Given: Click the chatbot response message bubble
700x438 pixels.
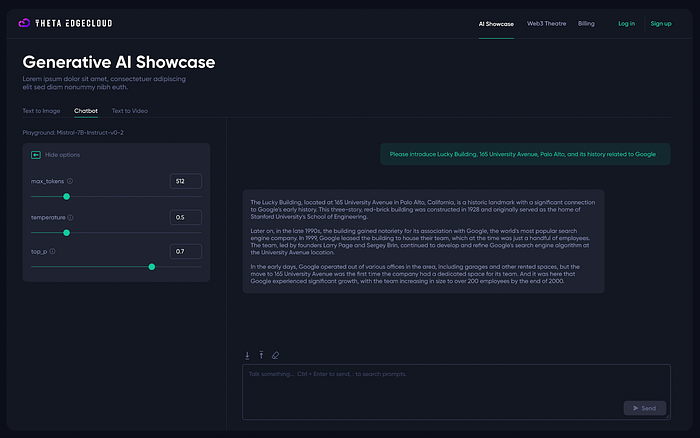Looking at the screenshot, I should tap(423, 242).
